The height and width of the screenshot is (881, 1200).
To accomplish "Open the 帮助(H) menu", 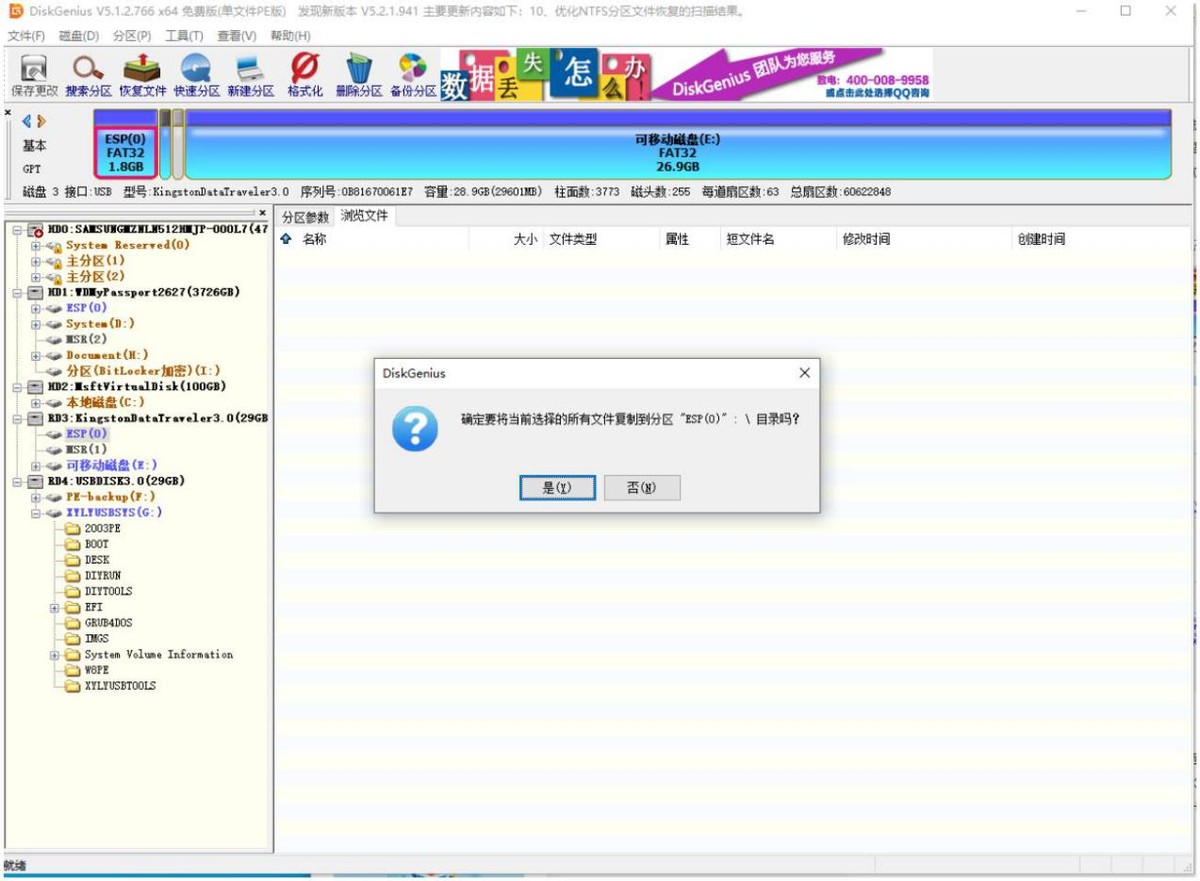I will 290,36.
